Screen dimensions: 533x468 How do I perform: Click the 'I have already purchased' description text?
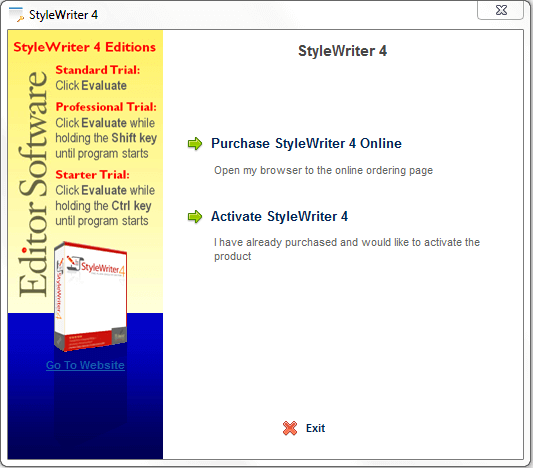tap(347, 249)
